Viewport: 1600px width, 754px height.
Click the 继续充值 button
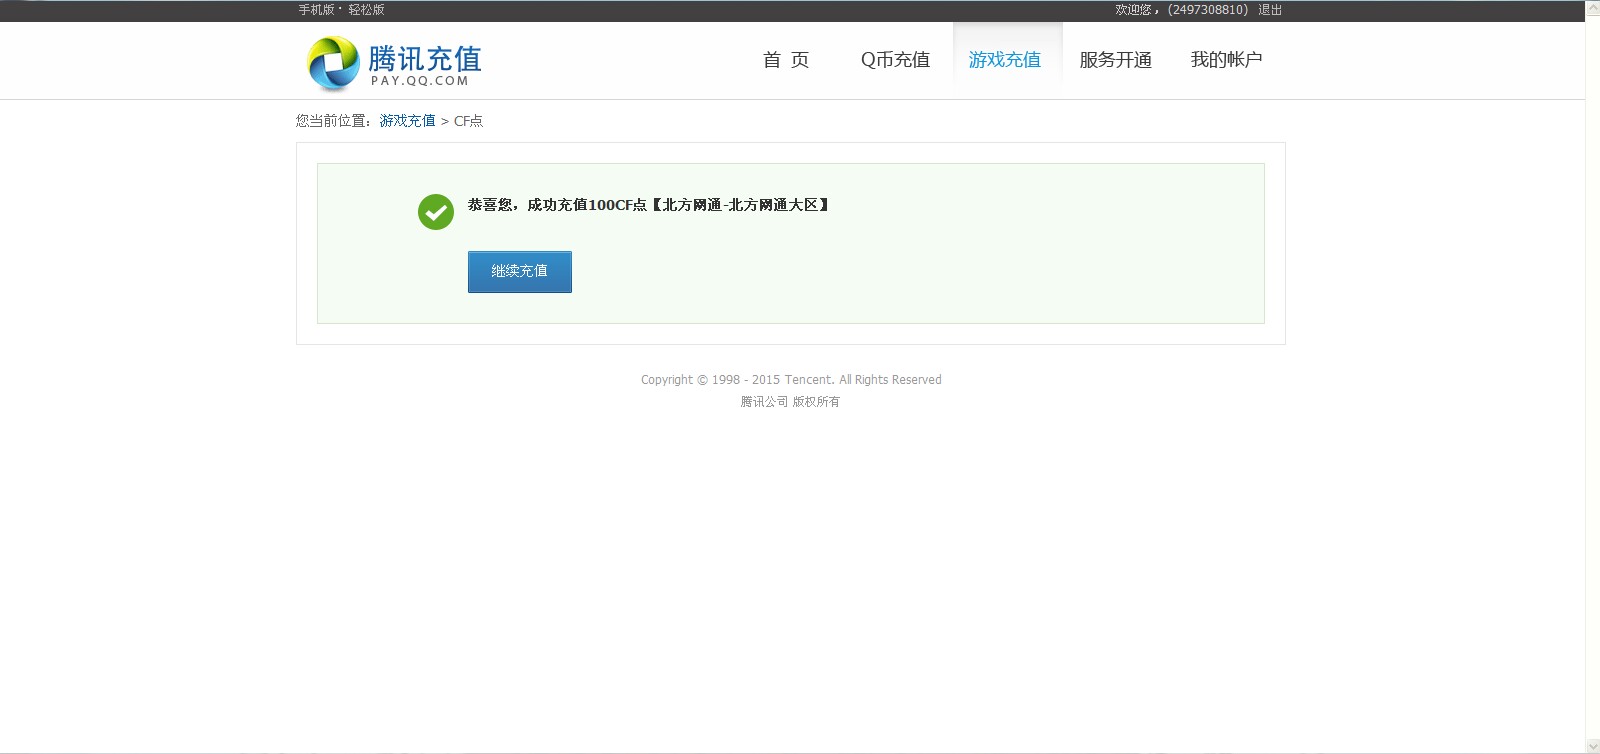coord(520,272)
